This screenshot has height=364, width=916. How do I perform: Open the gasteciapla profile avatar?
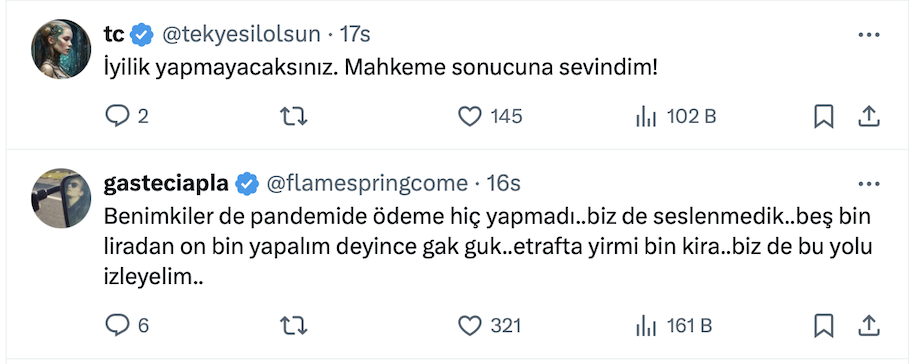tap(61, 198)
